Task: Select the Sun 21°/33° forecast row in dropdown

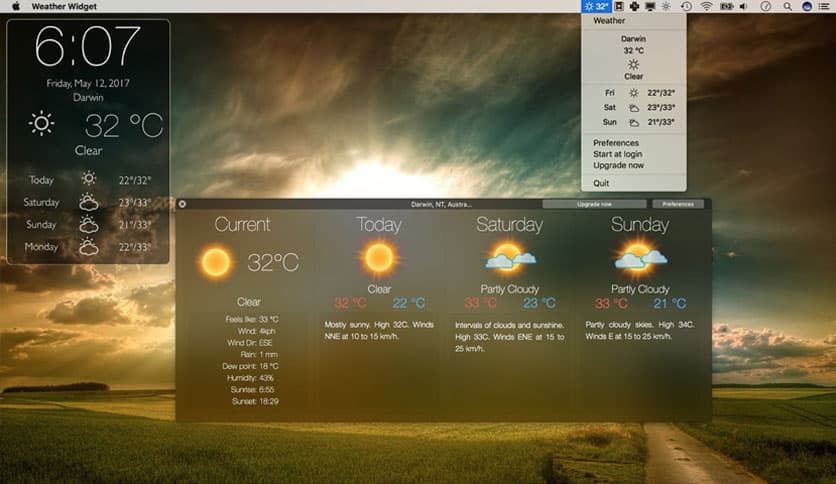Action: point(633,122)
